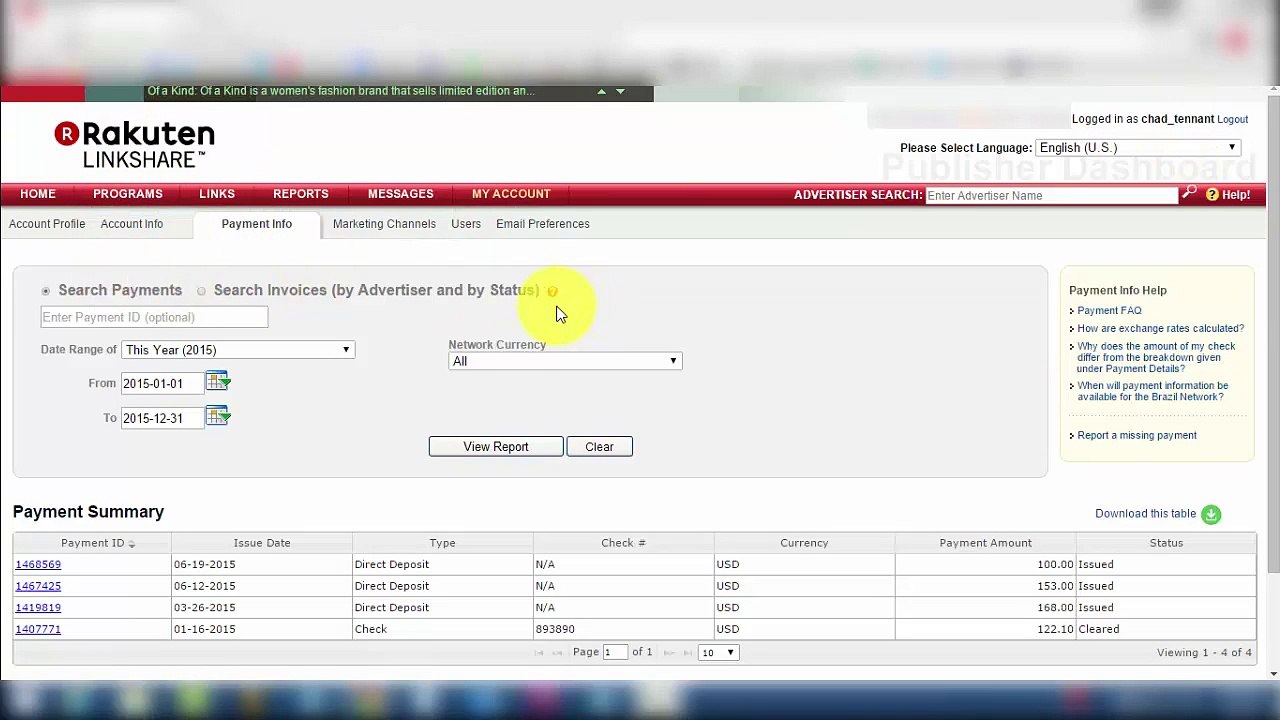This screenshot has height=720, width=1280.
Task: Sort by Type column header
Action: pyautogui.click(x=442, y=543)
